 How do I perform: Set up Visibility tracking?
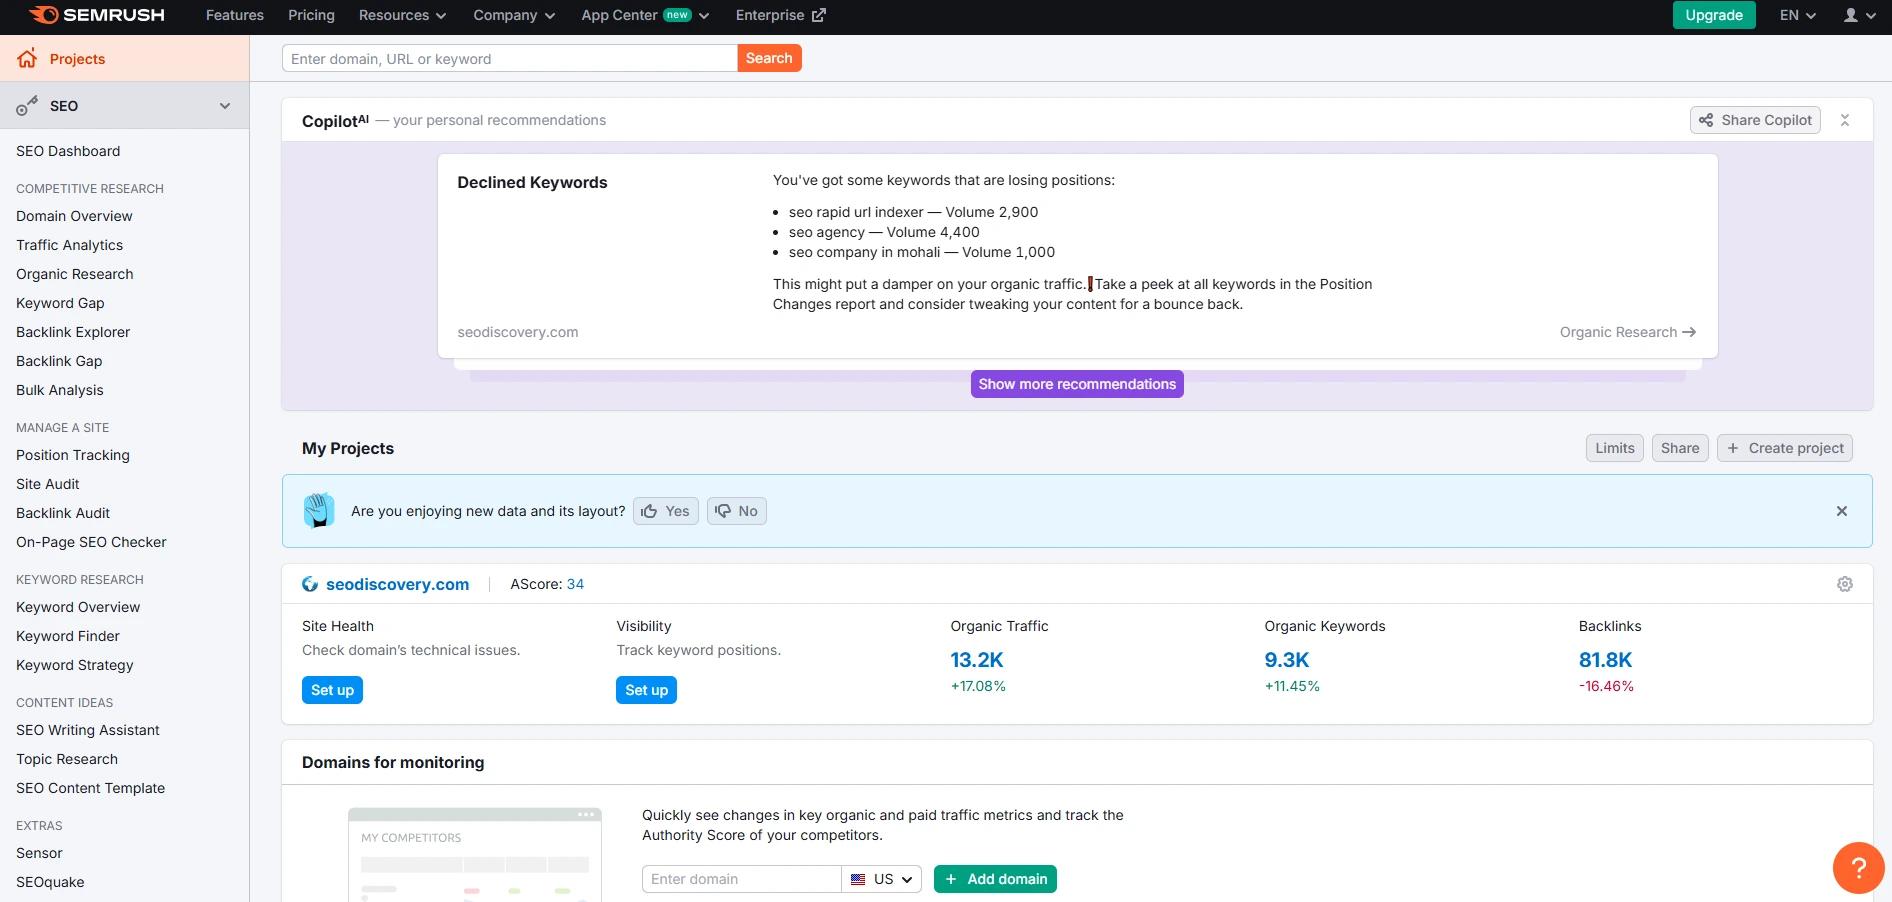click(646, 690)
